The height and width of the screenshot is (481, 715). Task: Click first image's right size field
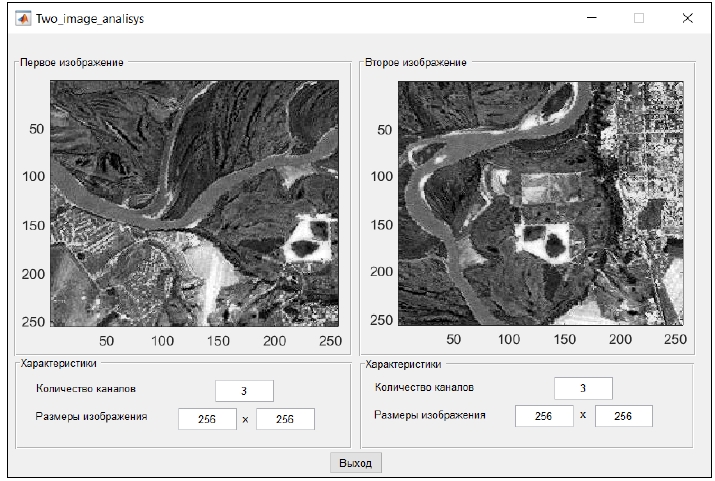pos(285,419)
